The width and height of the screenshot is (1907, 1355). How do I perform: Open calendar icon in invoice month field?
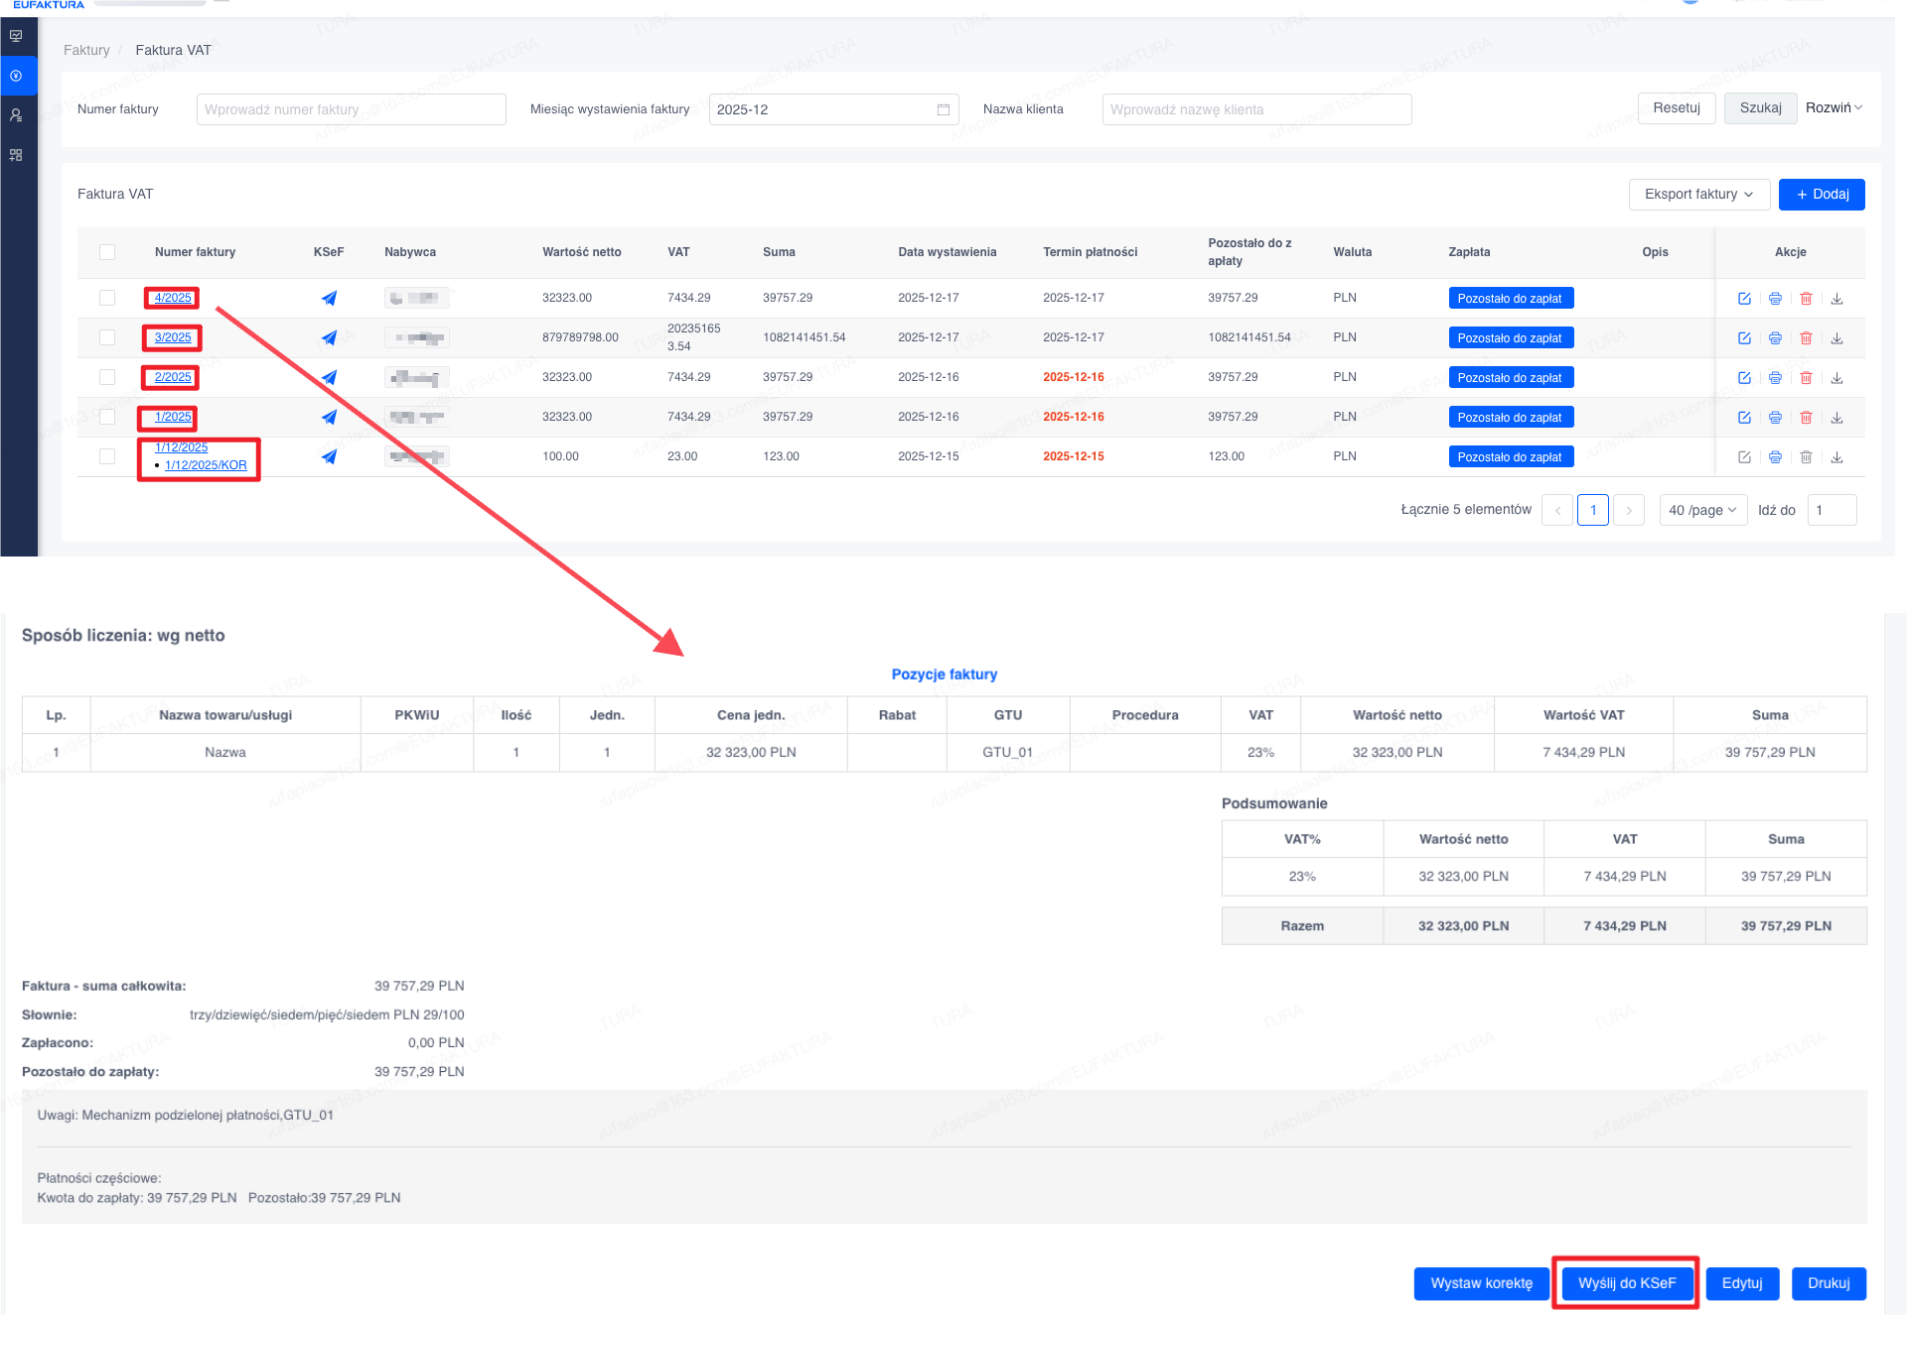pyautogui.click(x=943, y=109)
